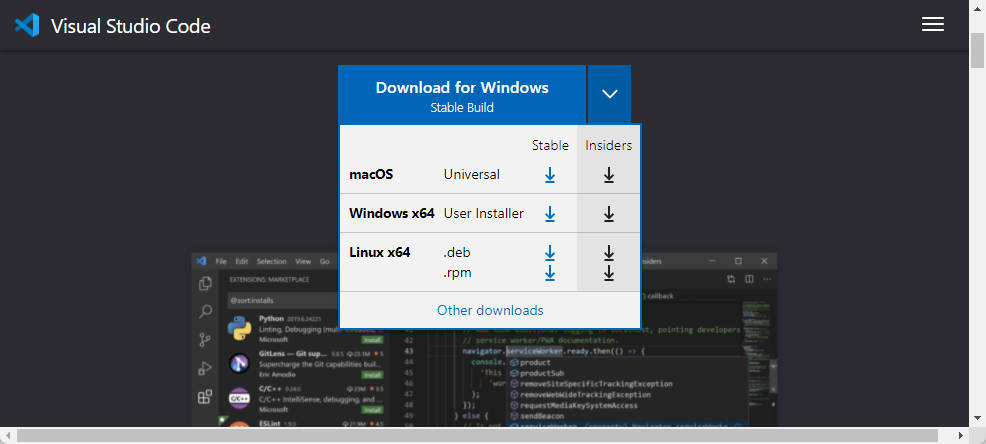Click the vertical scrollbar thumb
Screen dimensions: 986x444
pos(977,50)
